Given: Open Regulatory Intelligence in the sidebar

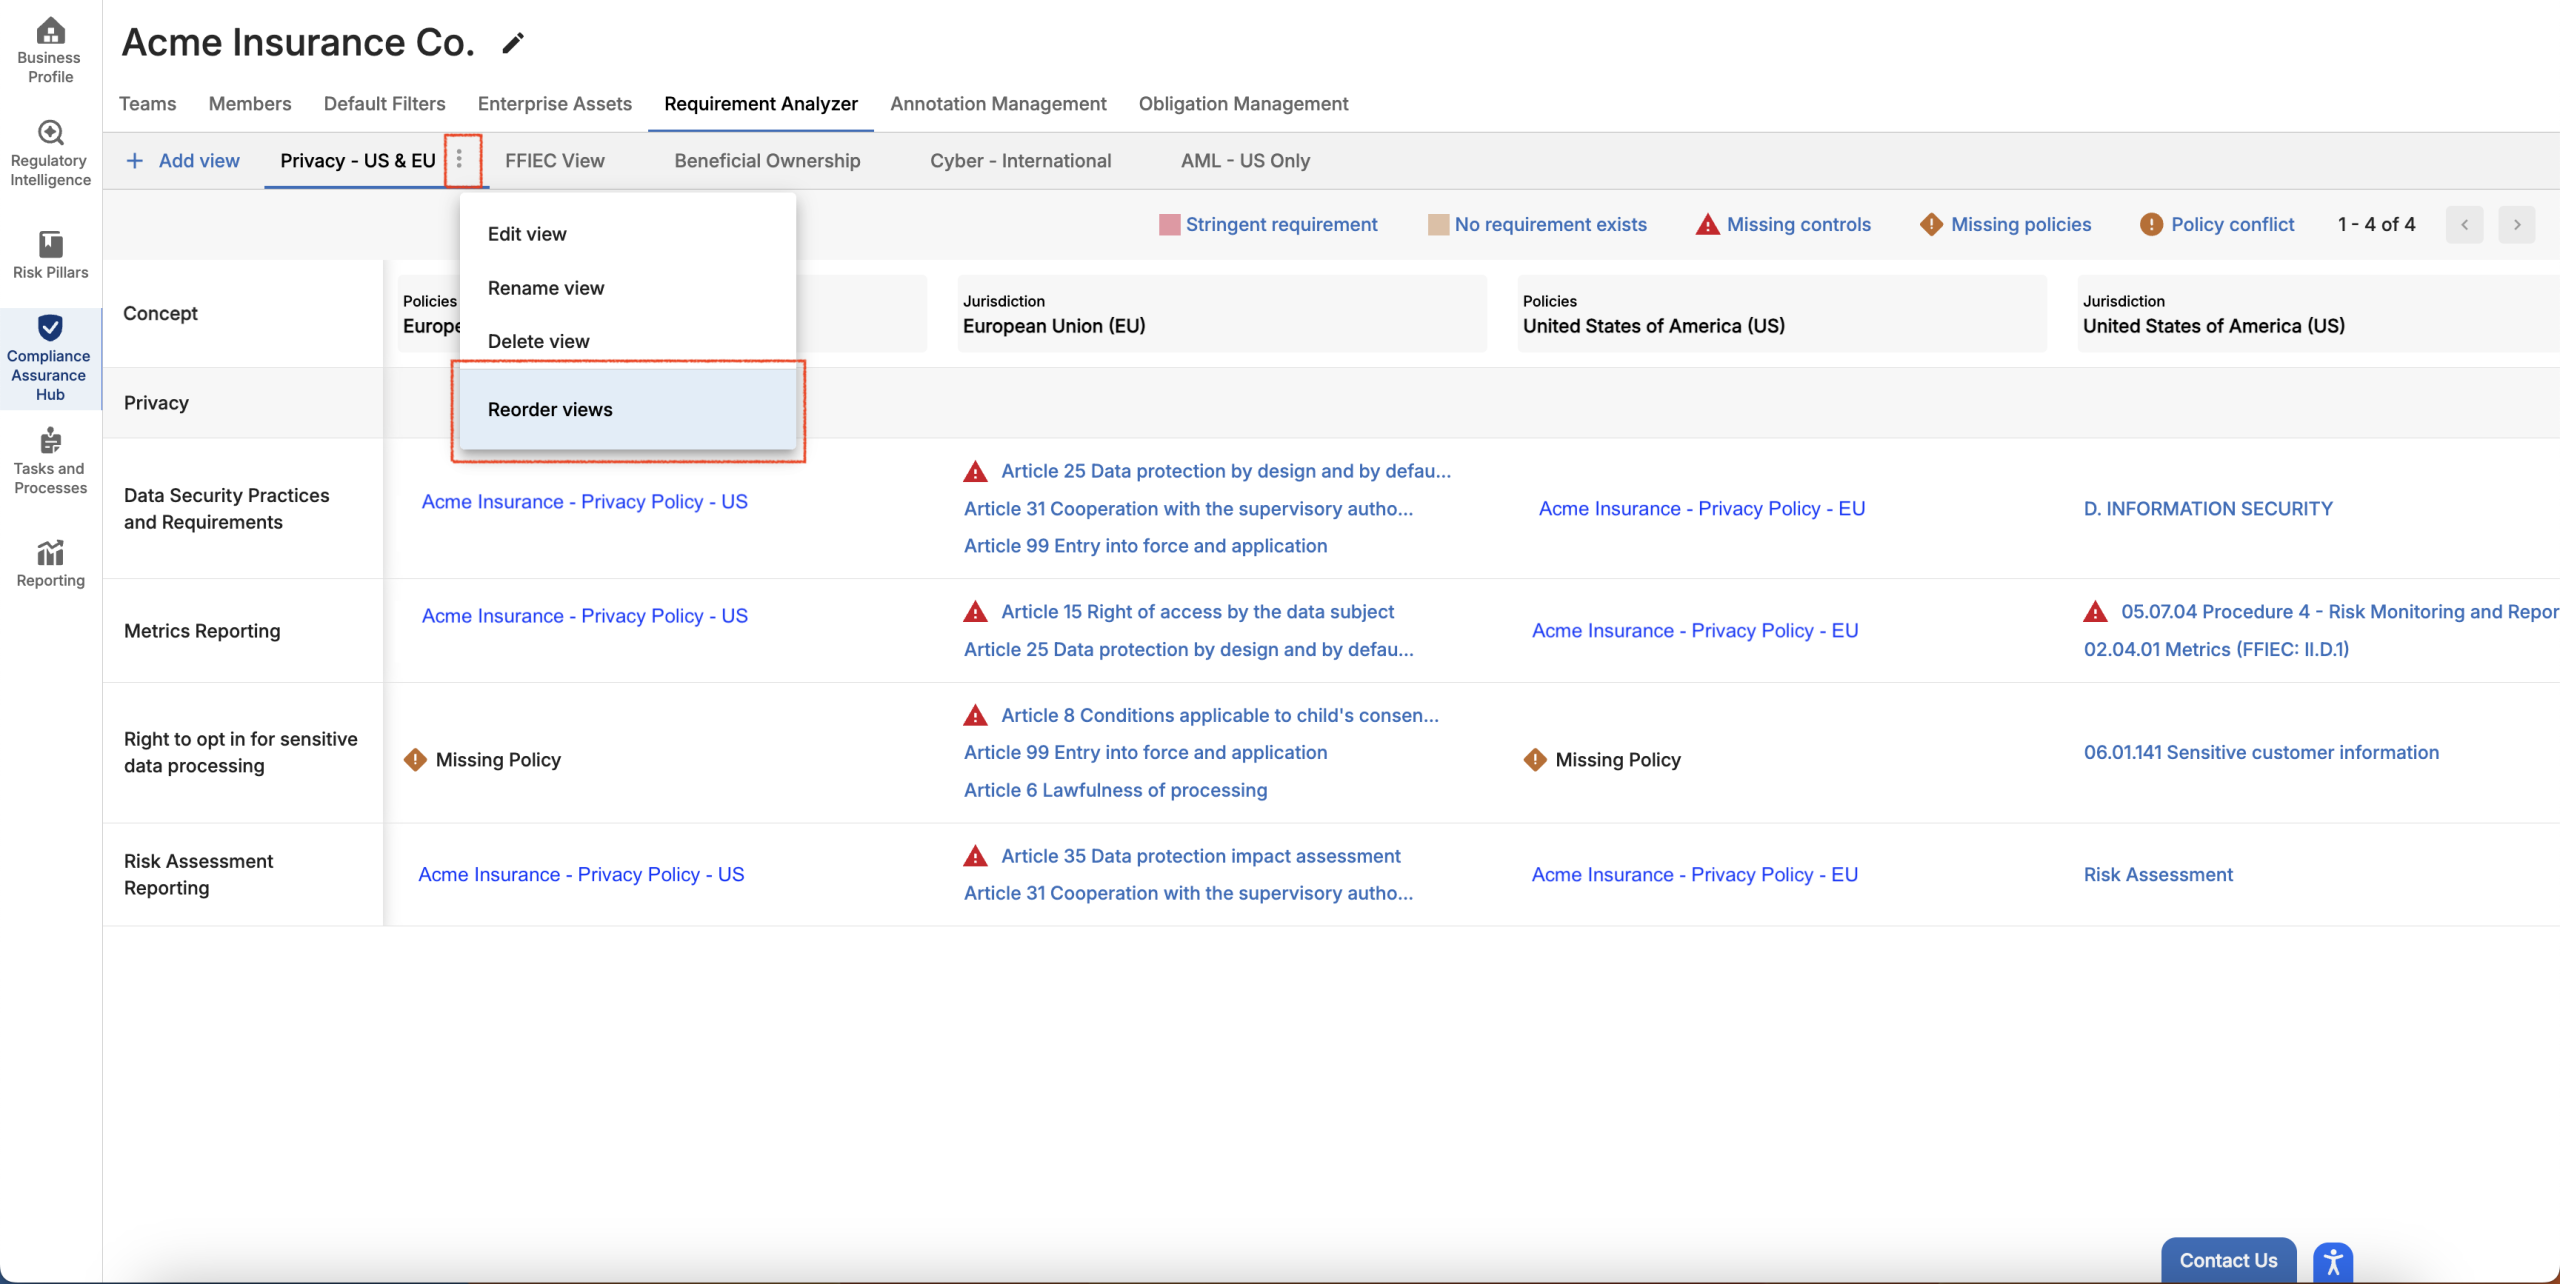Looking at the screenshot, I should 50,154.
